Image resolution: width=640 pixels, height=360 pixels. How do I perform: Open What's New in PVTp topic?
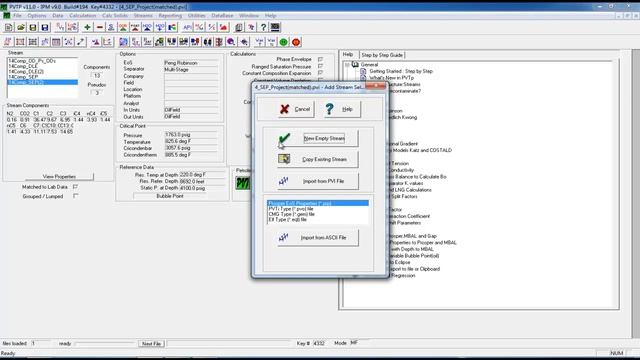tap(391, 78)
